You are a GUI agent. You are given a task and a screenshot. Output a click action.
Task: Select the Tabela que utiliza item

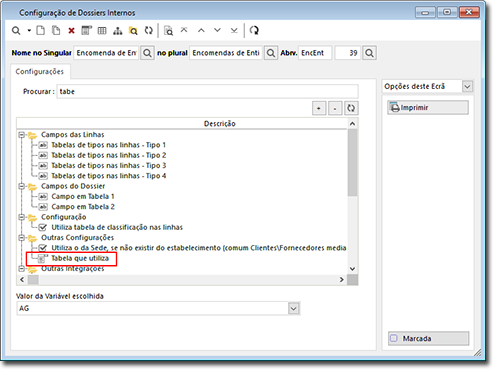pos(80,258)
